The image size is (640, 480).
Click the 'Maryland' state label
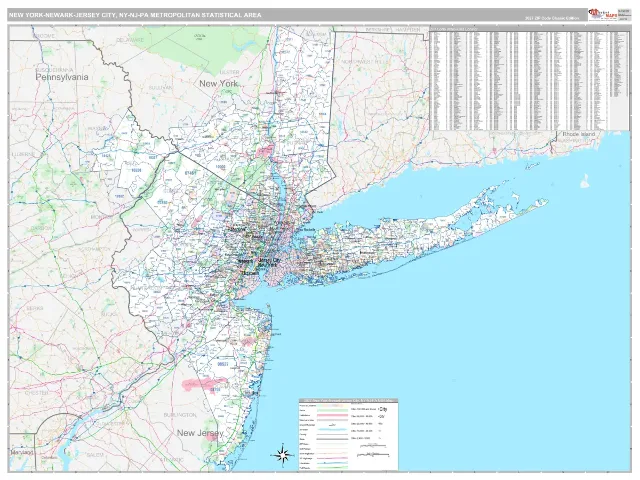(22, 453)
